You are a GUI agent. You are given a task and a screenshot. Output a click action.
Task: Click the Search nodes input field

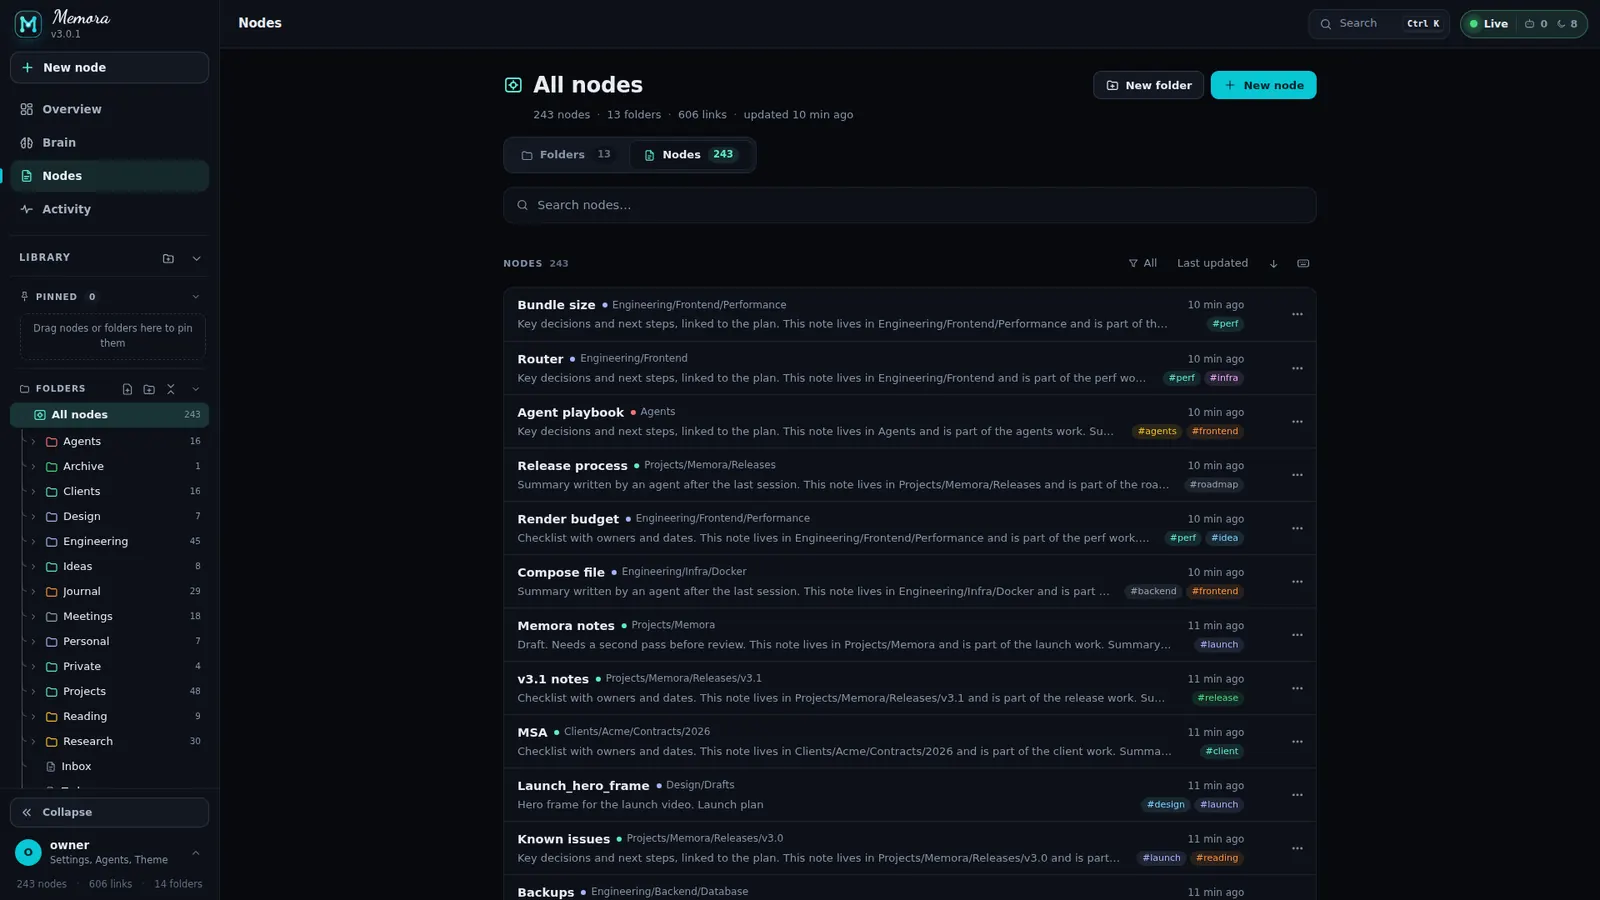[909, 205]
